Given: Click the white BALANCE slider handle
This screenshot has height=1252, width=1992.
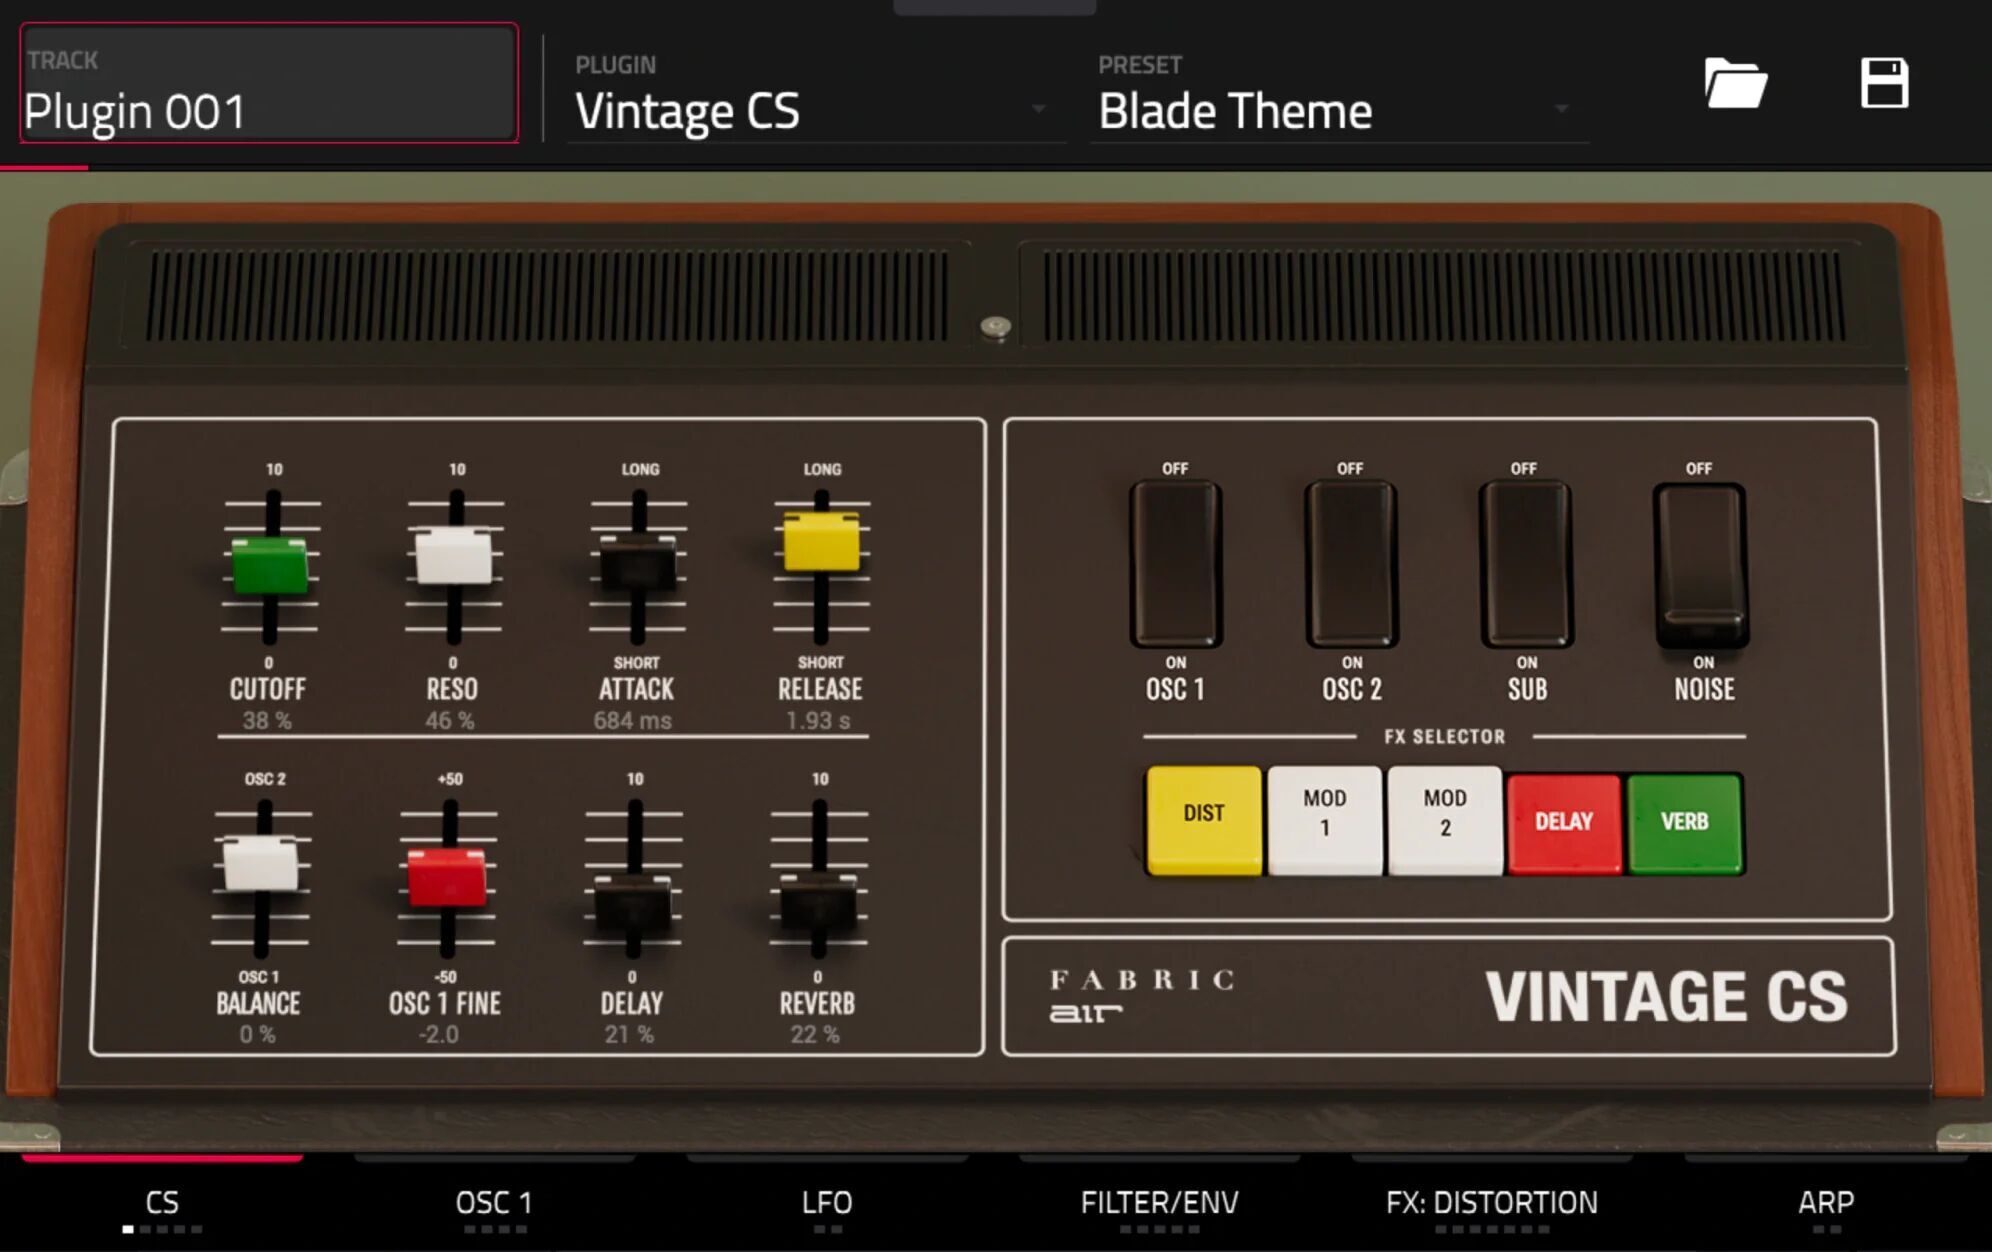Looking at the screenshot, I should (260, 863).
